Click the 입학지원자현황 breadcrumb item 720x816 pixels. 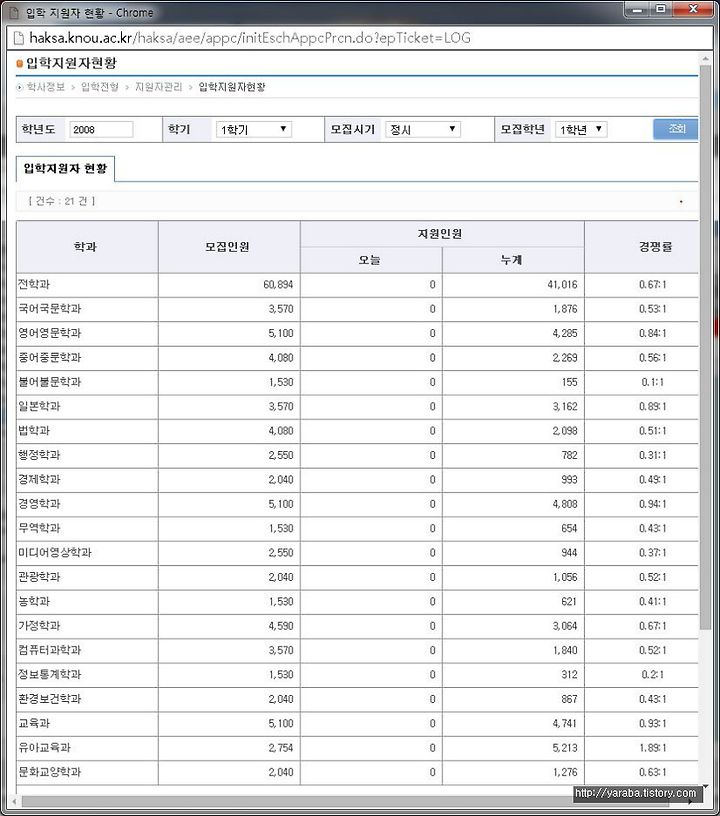tap(232, 87)
